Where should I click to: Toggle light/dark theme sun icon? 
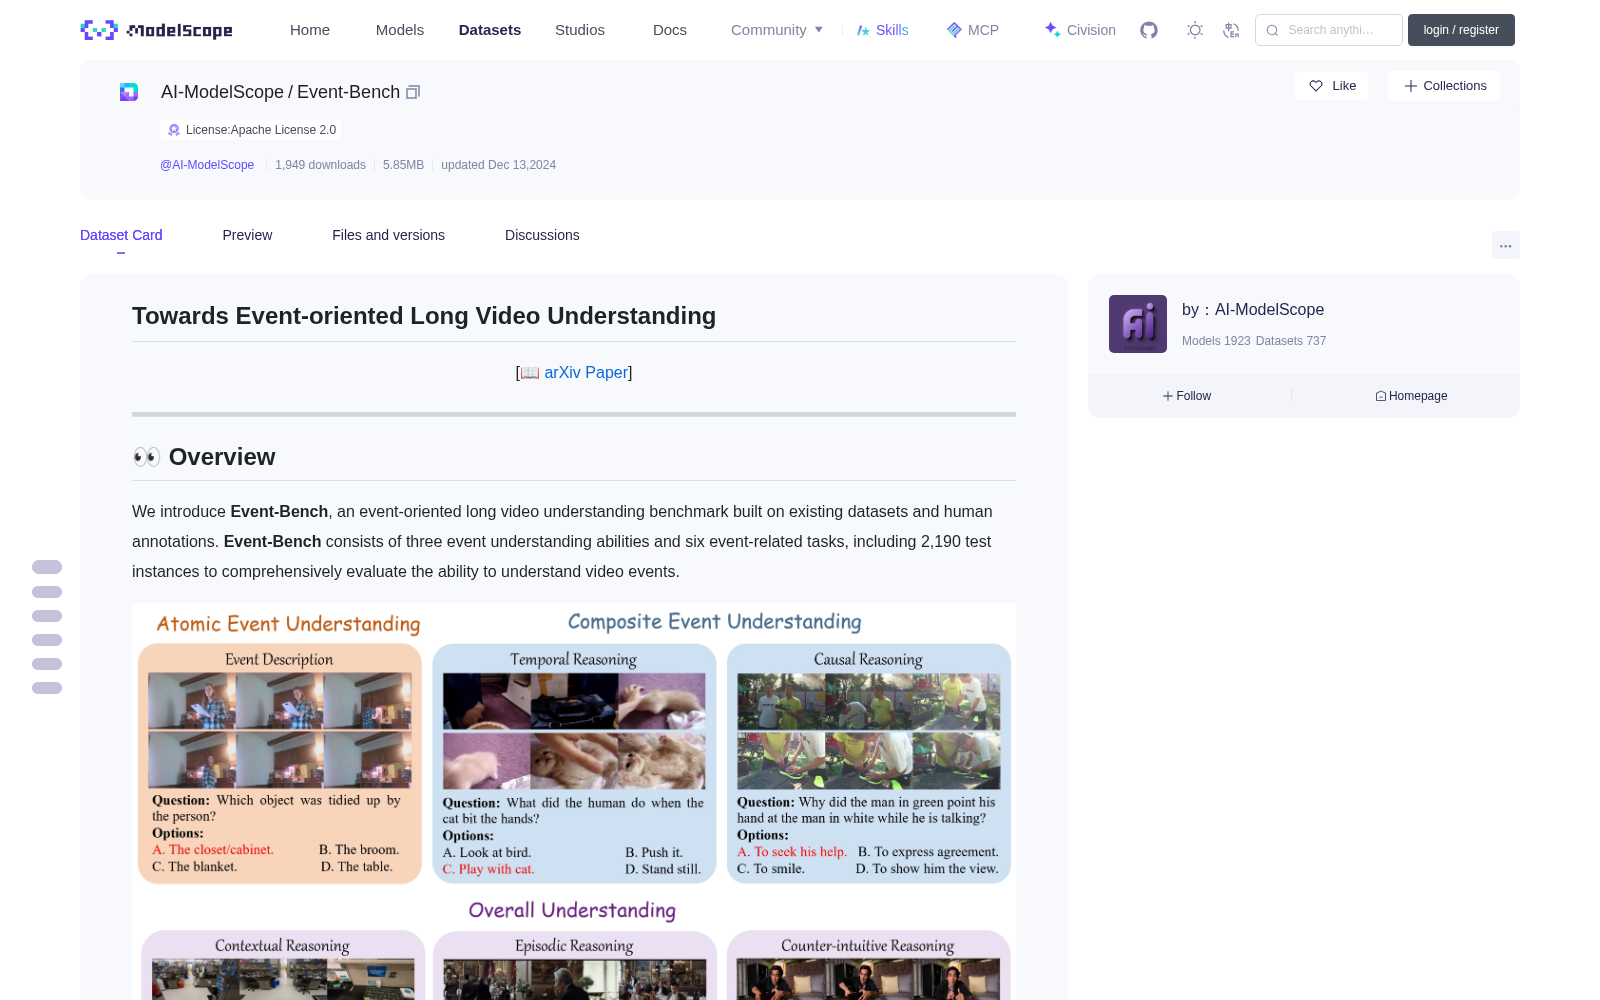coord(1195,30)
